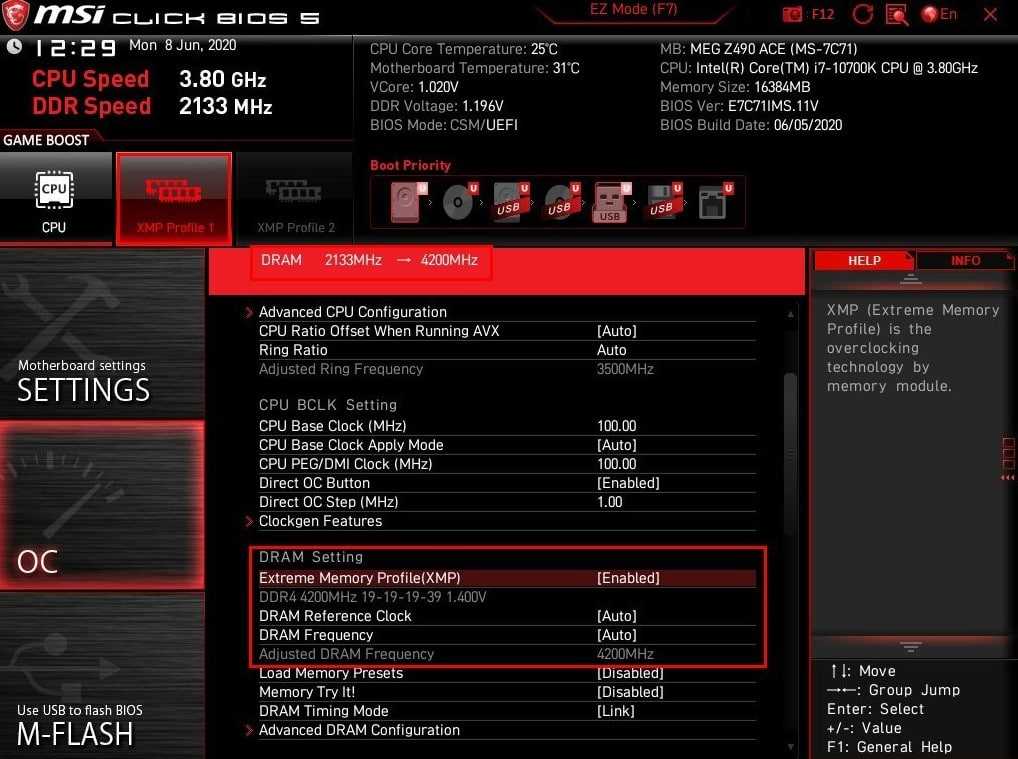Click the CPU Core Temperature 25°C text

click(x=464, y=49)
